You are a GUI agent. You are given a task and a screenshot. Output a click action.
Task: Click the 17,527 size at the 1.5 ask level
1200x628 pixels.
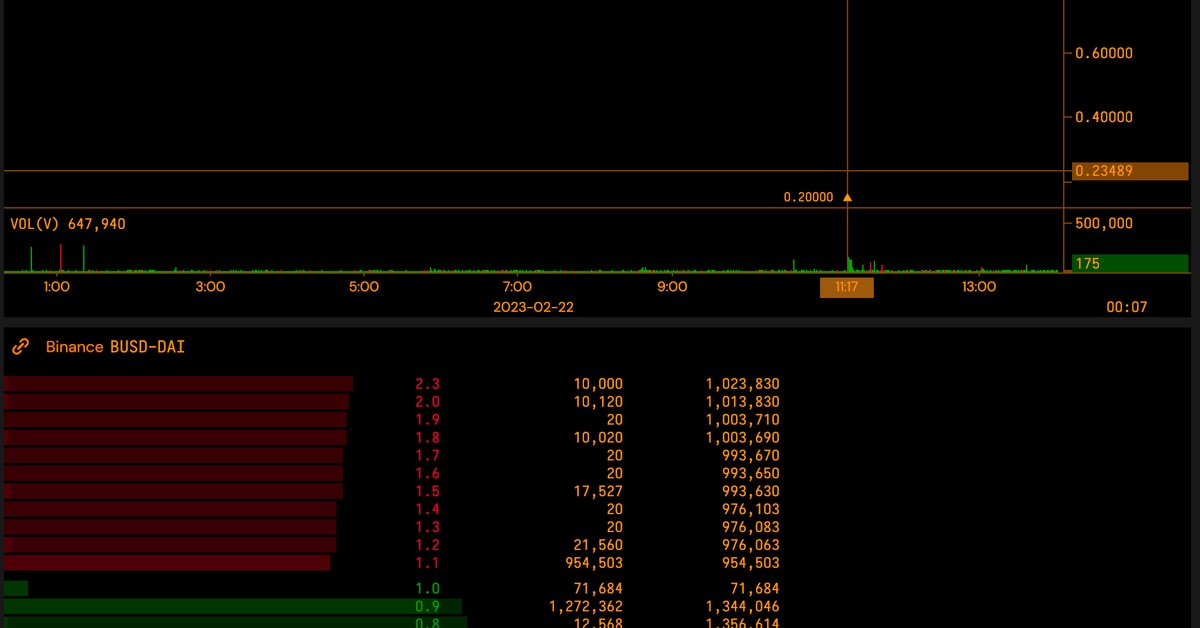tap(600, 492)
